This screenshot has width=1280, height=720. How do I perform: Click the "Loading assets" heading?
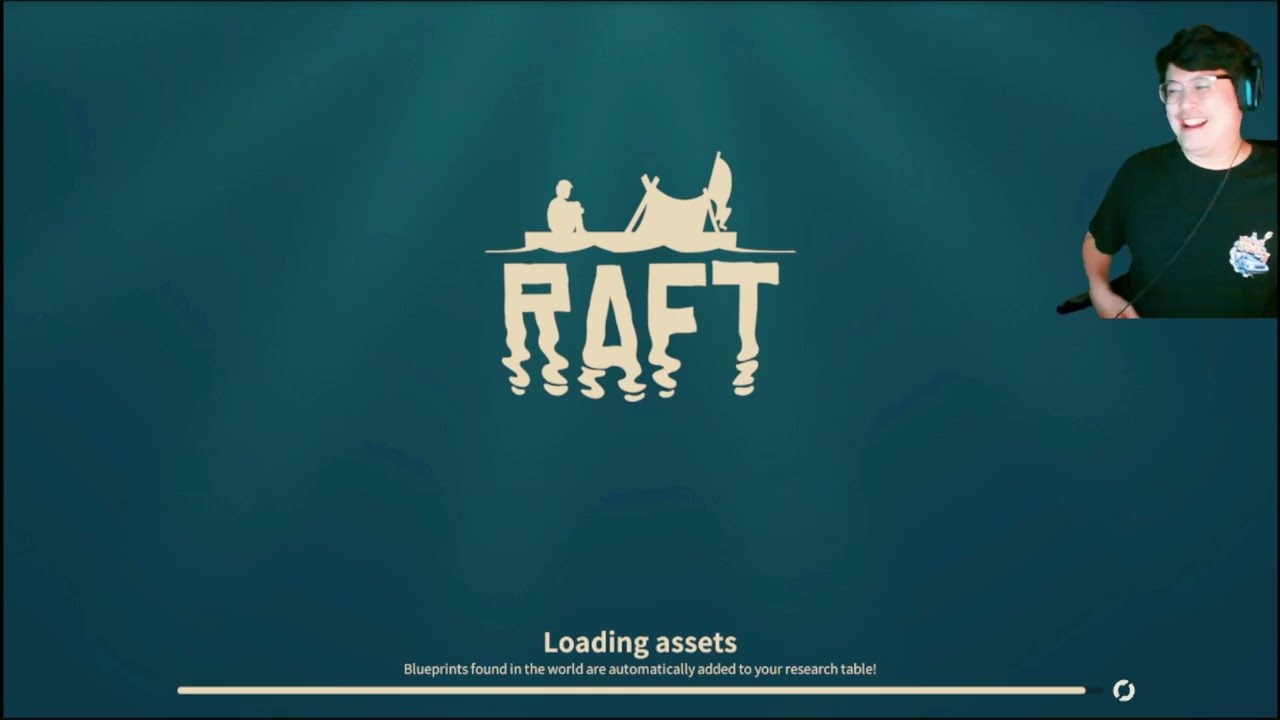click(x=640, y=642)
